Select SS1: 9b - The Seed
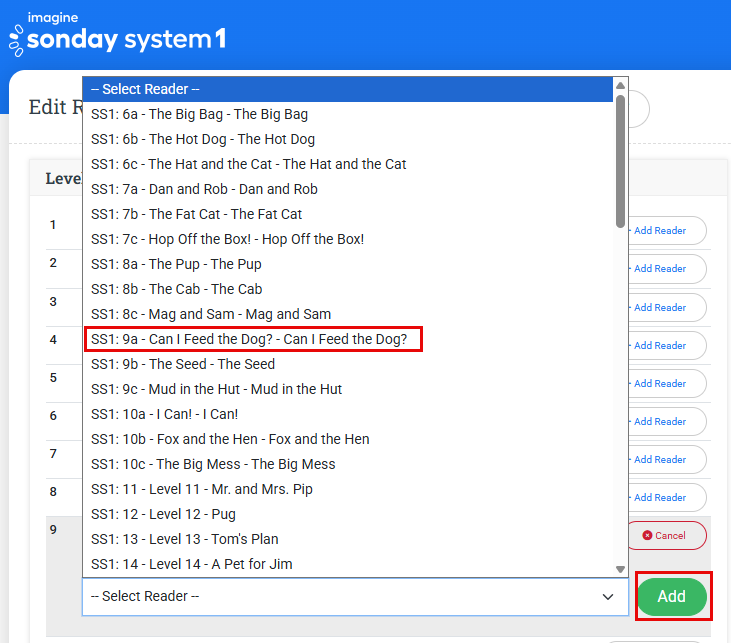The height and width of the screenshot is (643, 731). pyautogui.click(x=348, y=364)
